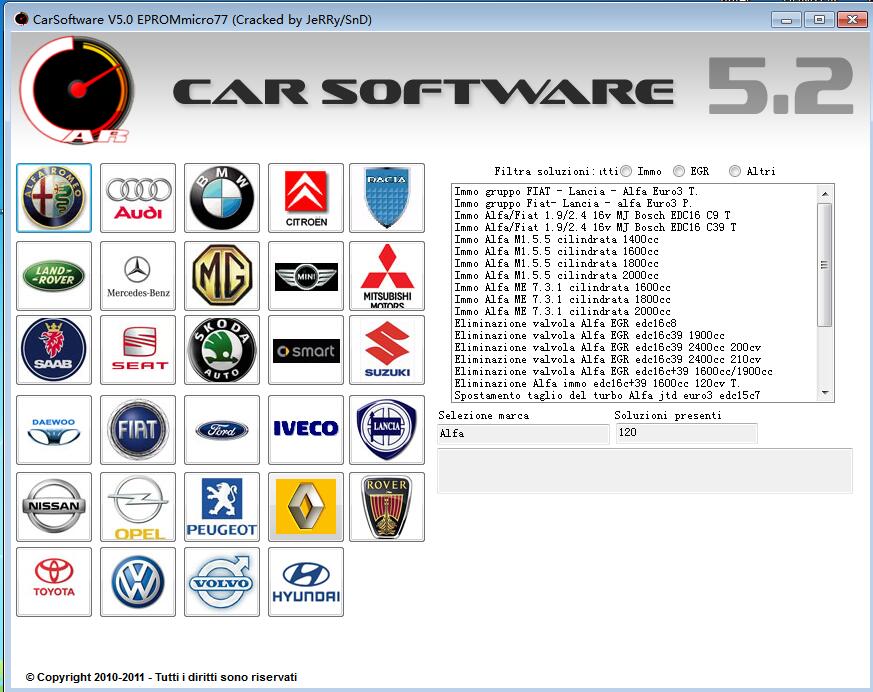The height and width of the screenshot is (692, 873).
Task: Select the Lancia brand logo
Action: coord(387,430)
